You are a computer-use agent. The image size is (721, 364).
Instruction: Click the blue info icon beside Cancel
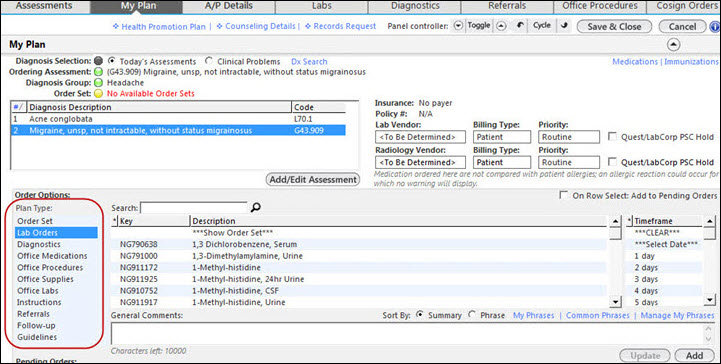[715, 27]
